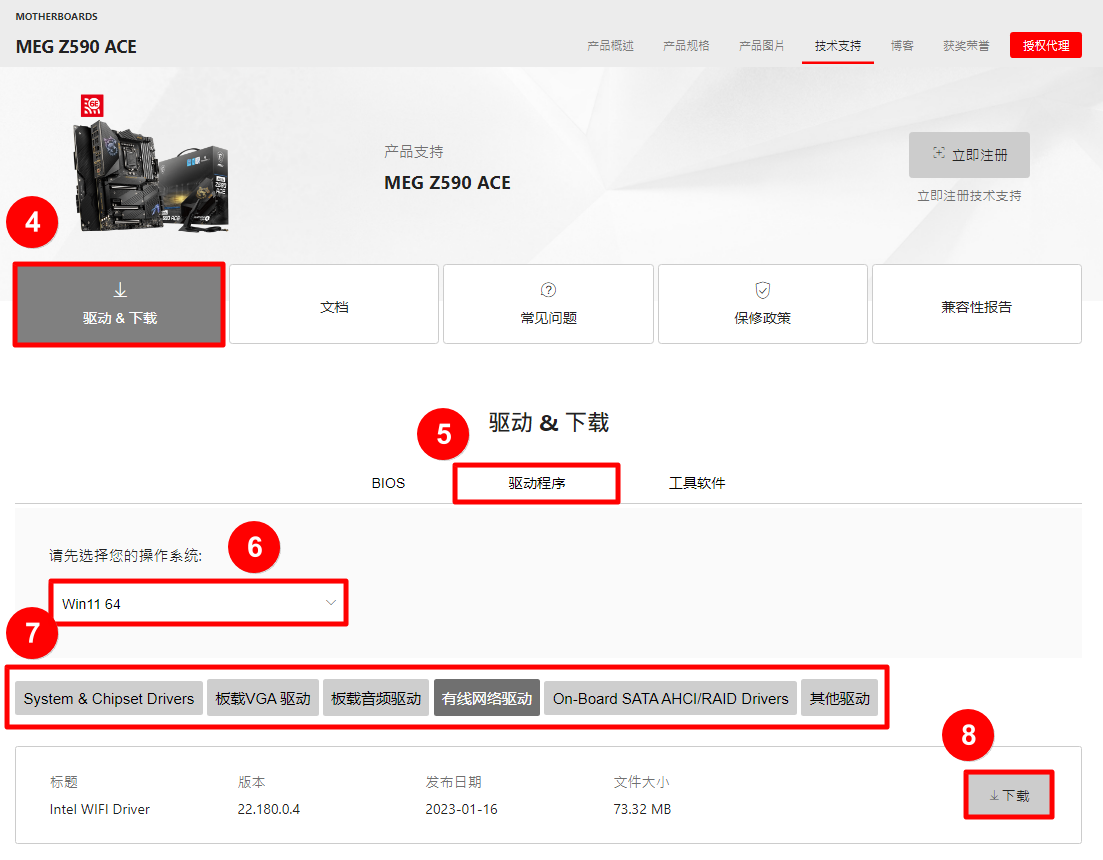
Task: Download the Intel WIFI Driver
Action: (x=1008, y=795)
